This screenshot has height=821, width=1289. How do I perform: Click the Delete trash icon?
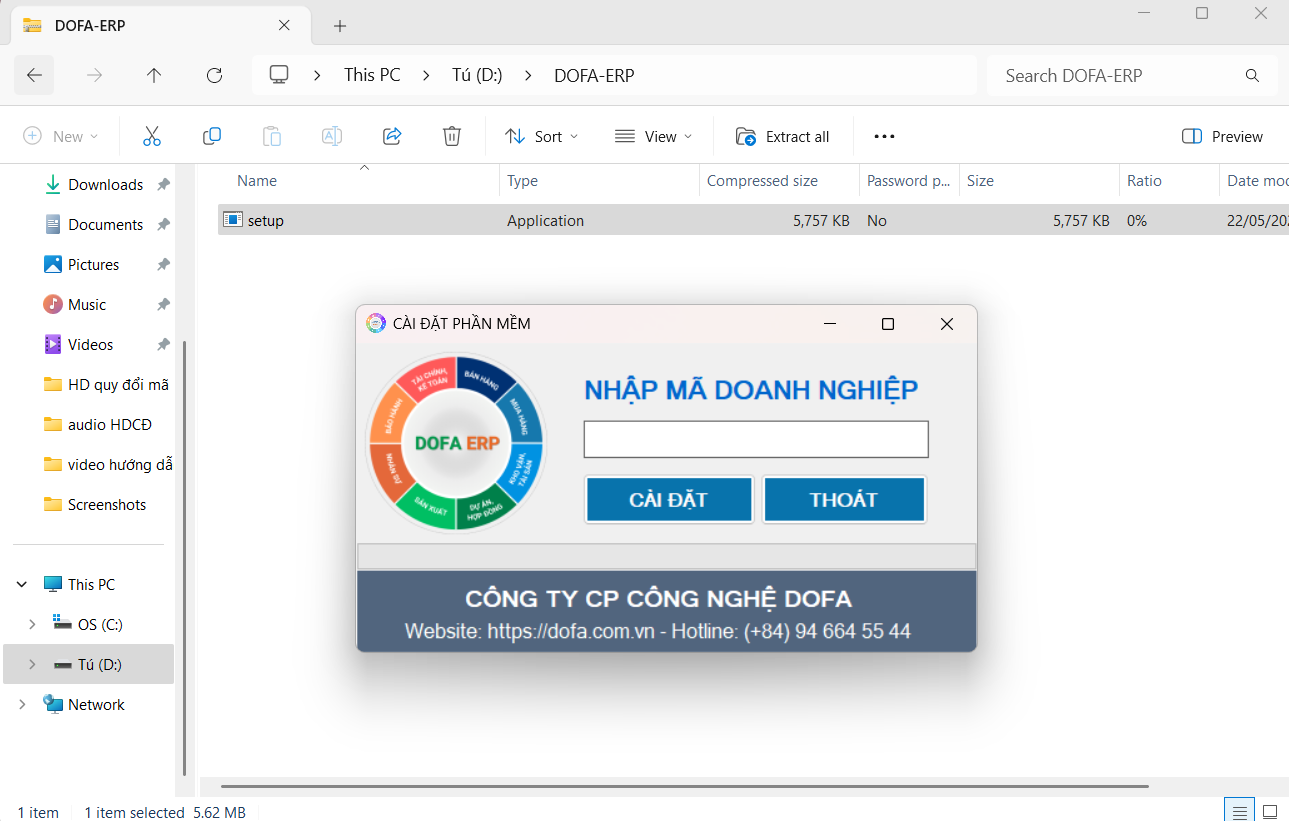[452, 136]
